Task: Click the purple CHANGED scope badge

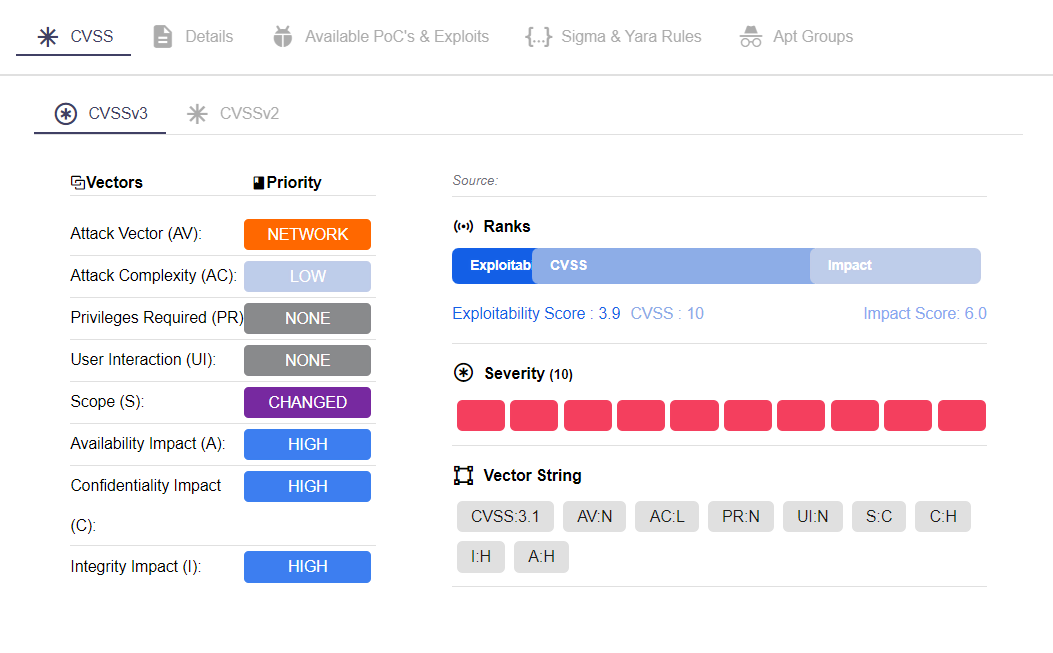Action: [308, 402]
